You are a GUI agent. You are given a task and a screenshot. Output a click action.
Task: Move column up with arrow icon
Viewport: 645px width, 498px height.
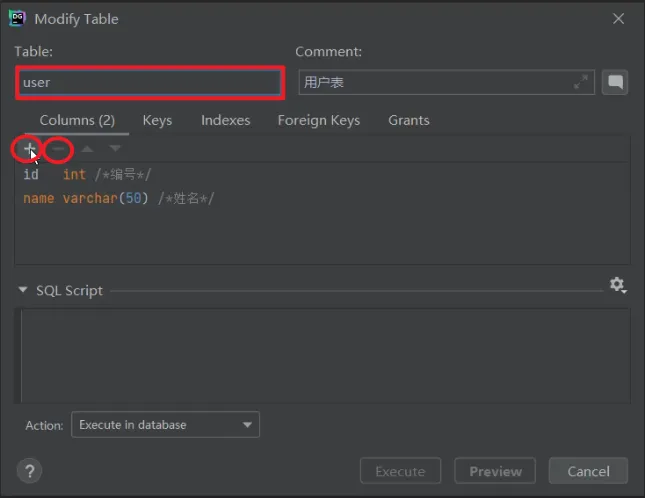87,149
